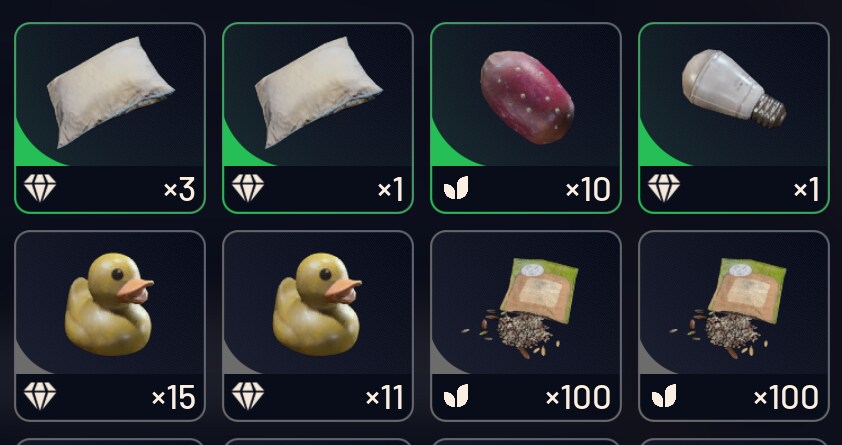This screenshot has width=842, height=445.
Task: Click the diamond icon on the ×1 pillow card
Action: [x=248, y=188]
